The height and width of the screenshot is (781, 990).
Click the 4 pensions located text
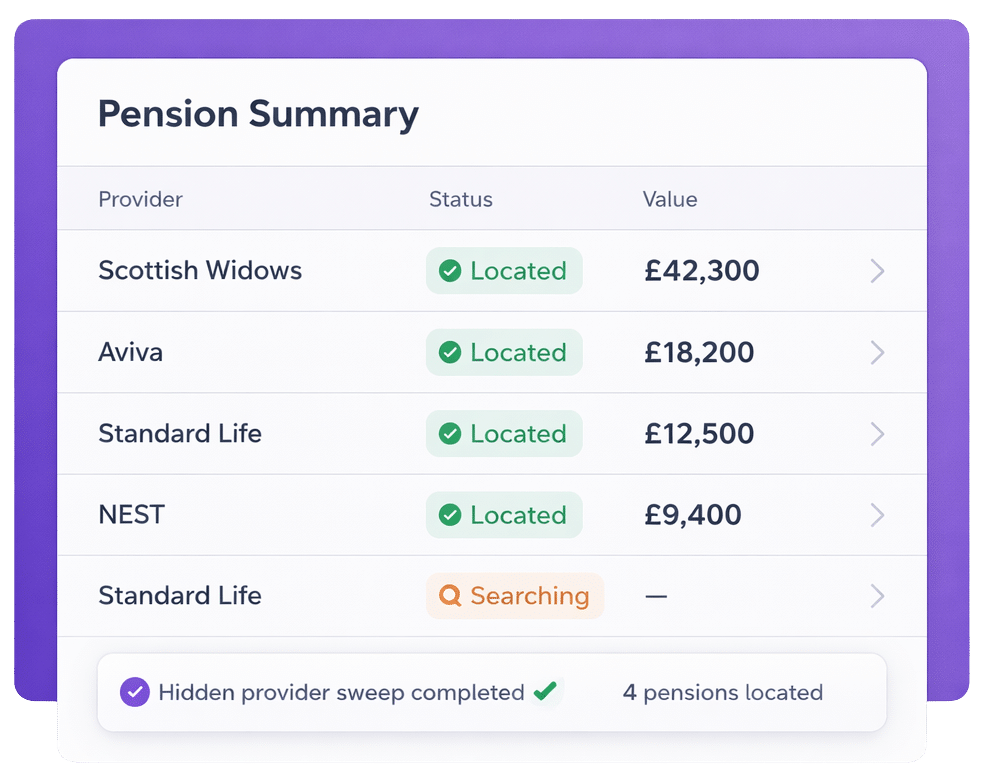click(722, 692)
